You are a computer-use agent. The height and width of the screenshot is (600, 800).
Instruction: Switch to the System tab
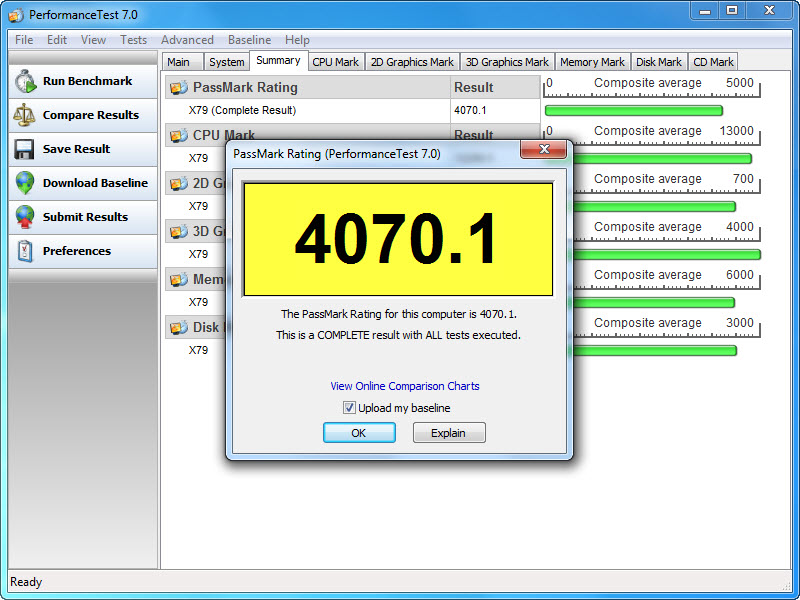coord(227,62)
